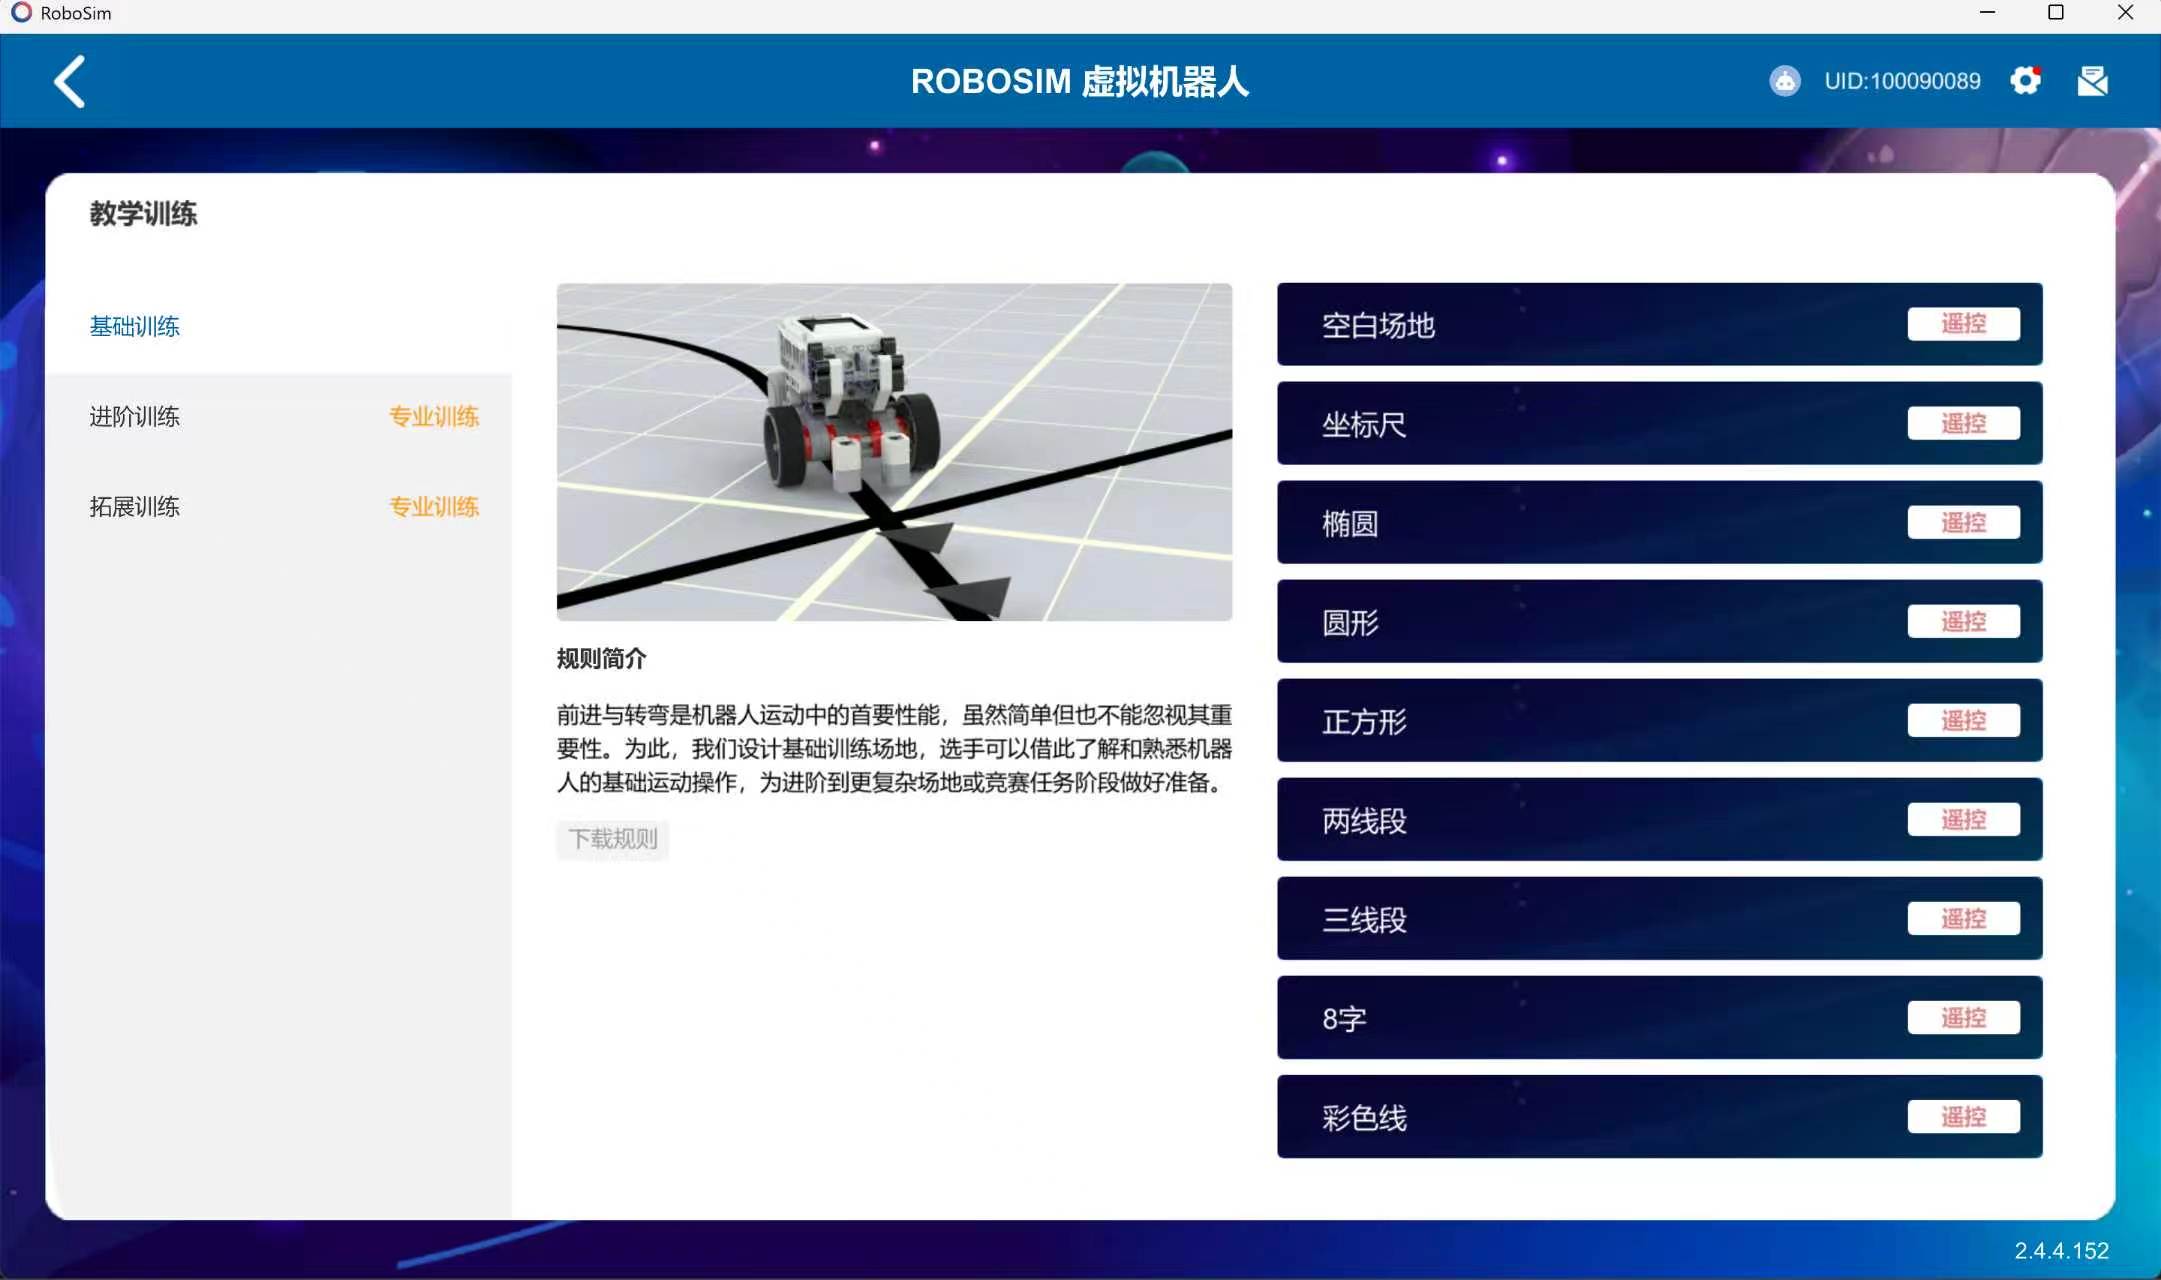
Task: Open the user avatar profile icon
Action: pos(1785,81)
